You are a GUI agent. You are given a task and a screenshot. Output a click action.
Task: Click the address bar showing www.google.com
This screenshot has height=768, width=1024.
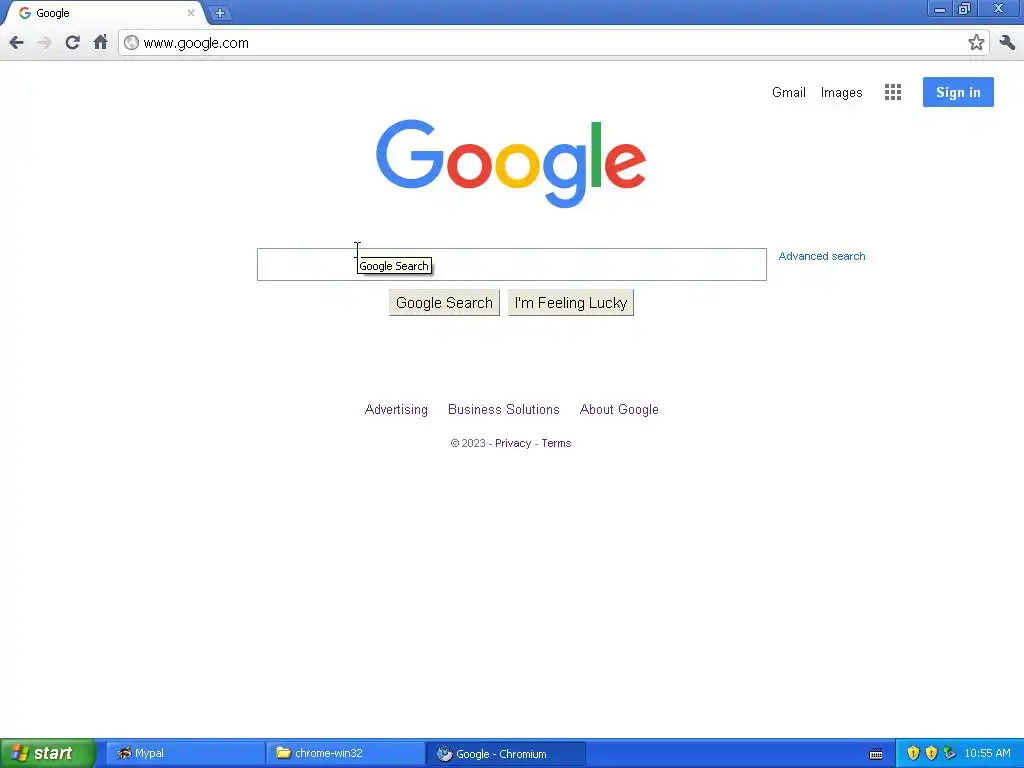point(552,43)
